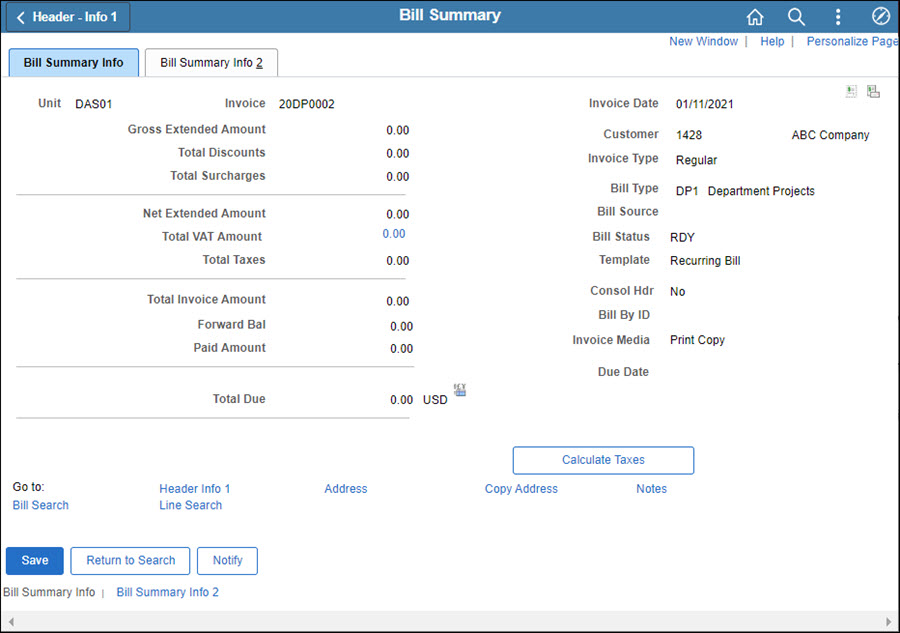Click the Calculate Taxes button
The height and width of the screenshot is (633, 900).
tap(603, 460)
